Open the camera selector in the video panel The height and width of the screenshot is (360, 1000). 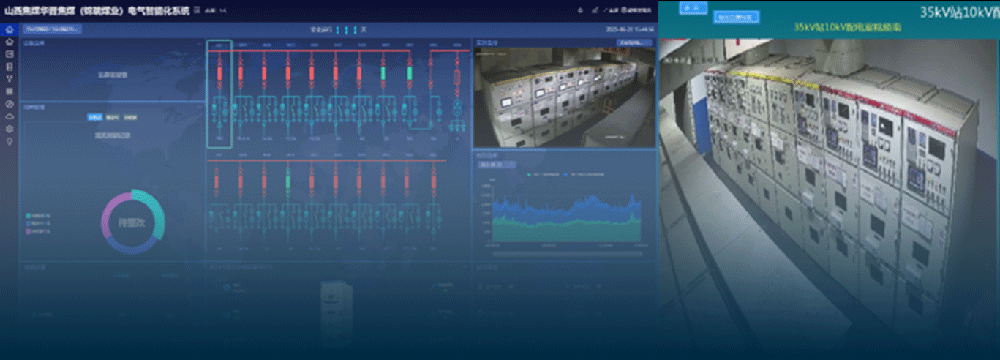(635, 43)
